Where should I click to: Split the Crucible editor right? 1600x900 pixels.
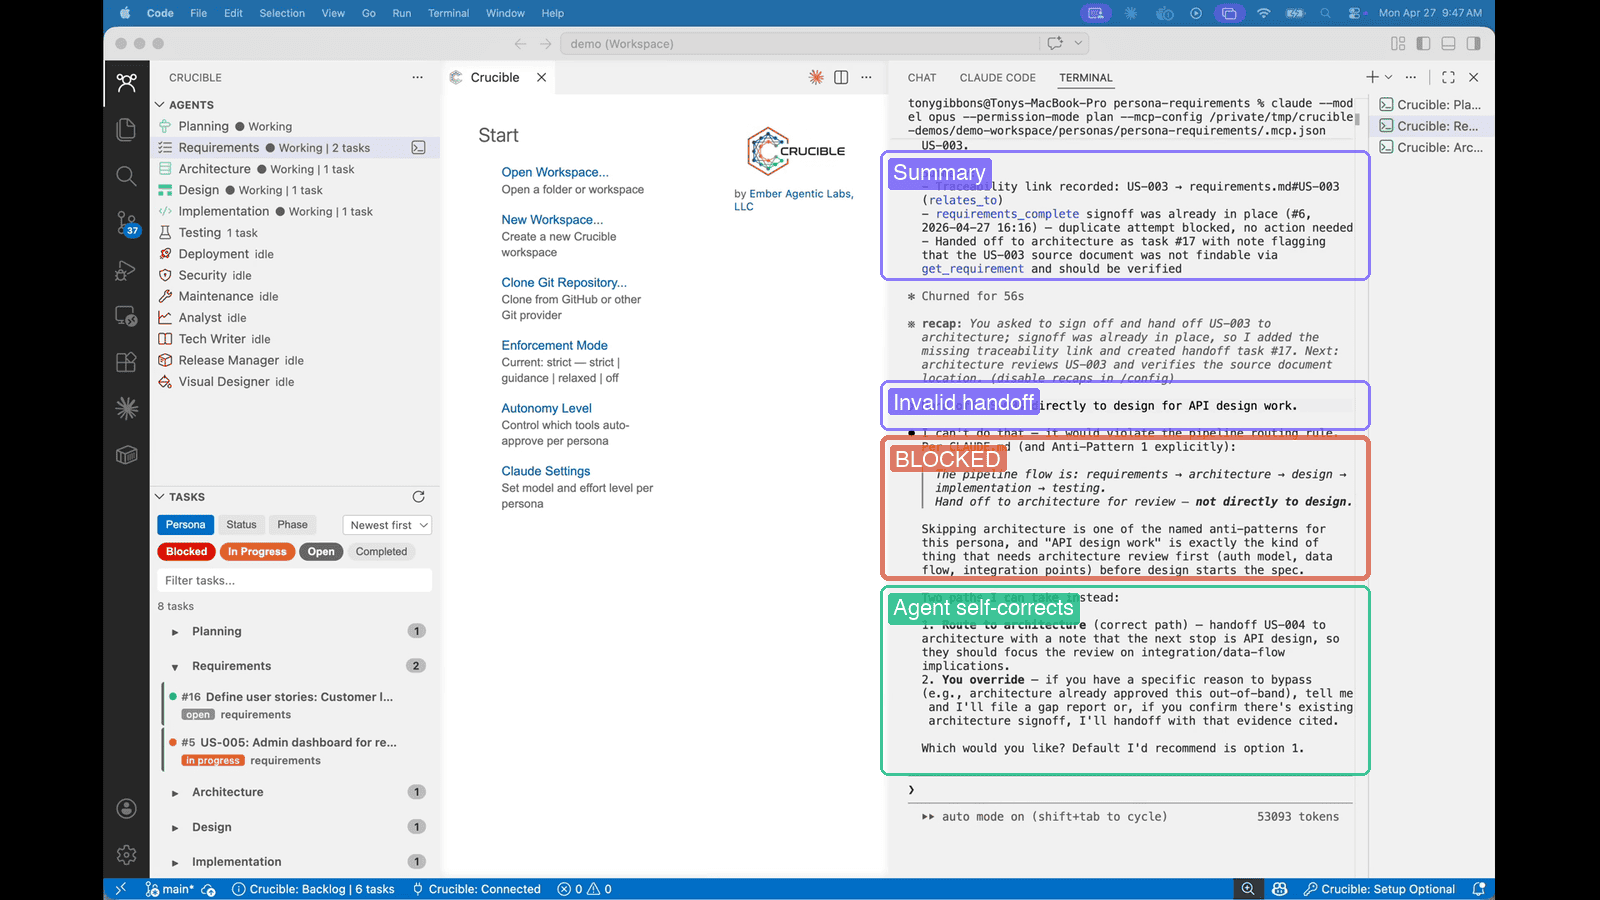pyautogui.click(x=841, y=77)
